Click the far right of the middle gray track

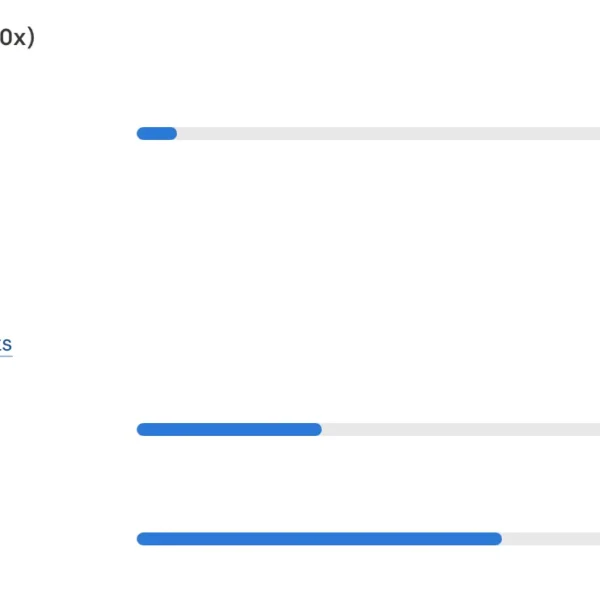[595, 429]
